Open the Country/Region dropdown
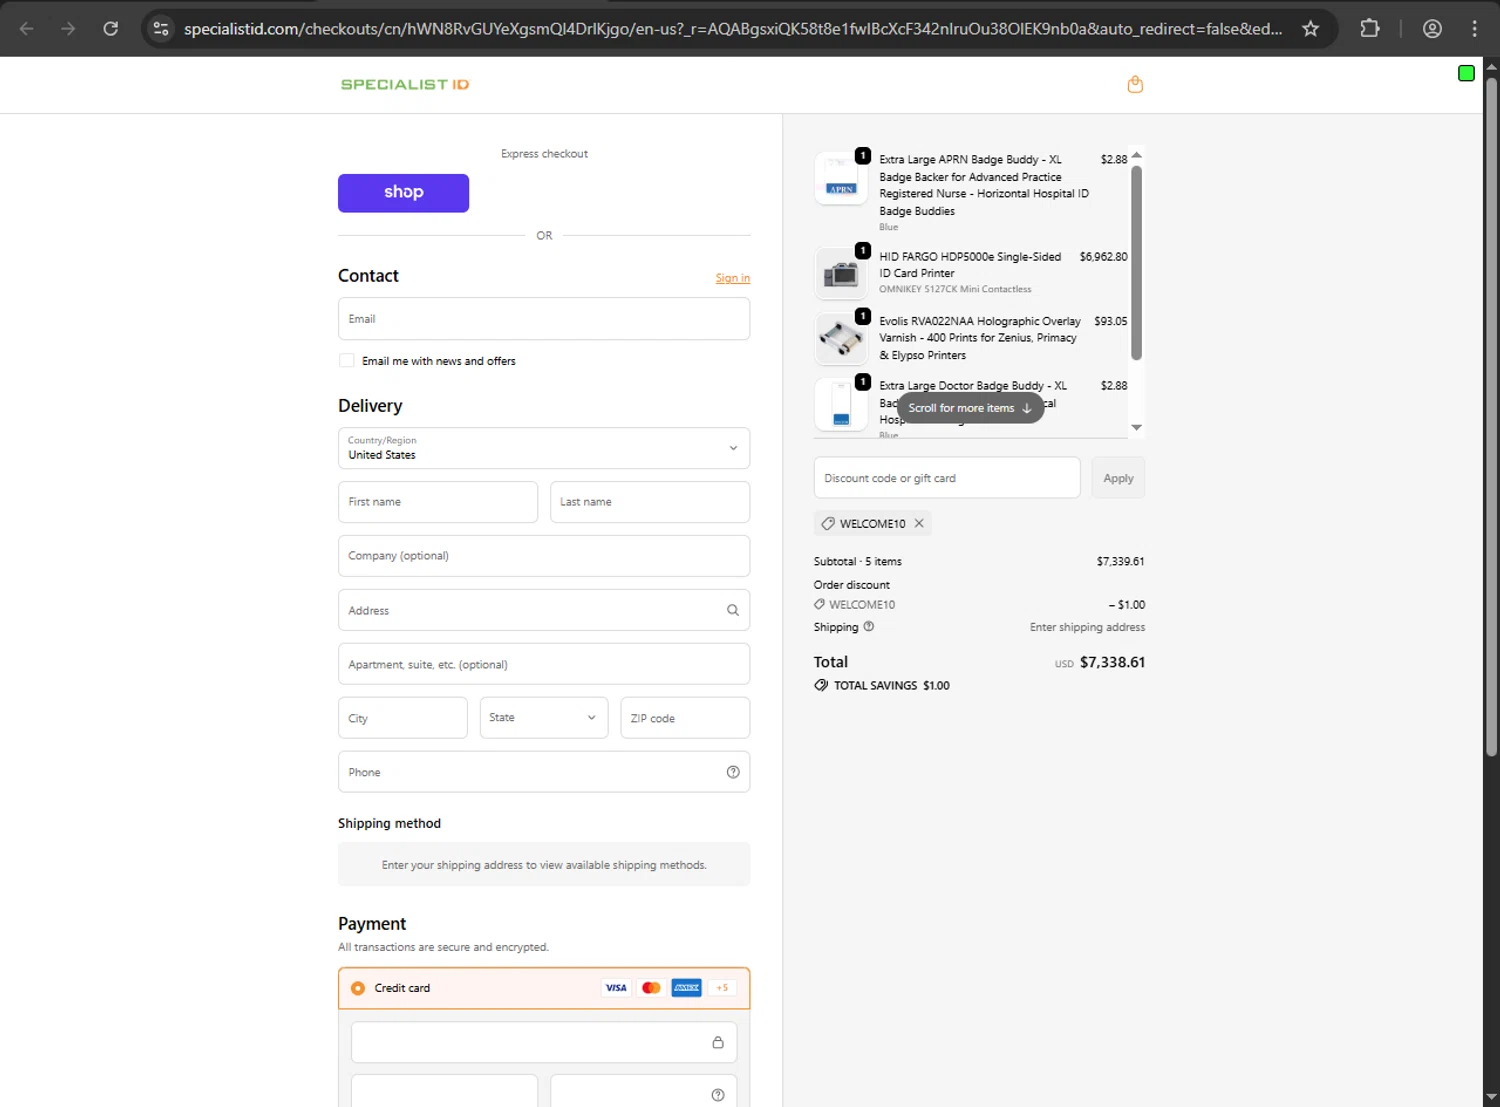Viewport: 1500px width, 1107px height. [544, 448]
